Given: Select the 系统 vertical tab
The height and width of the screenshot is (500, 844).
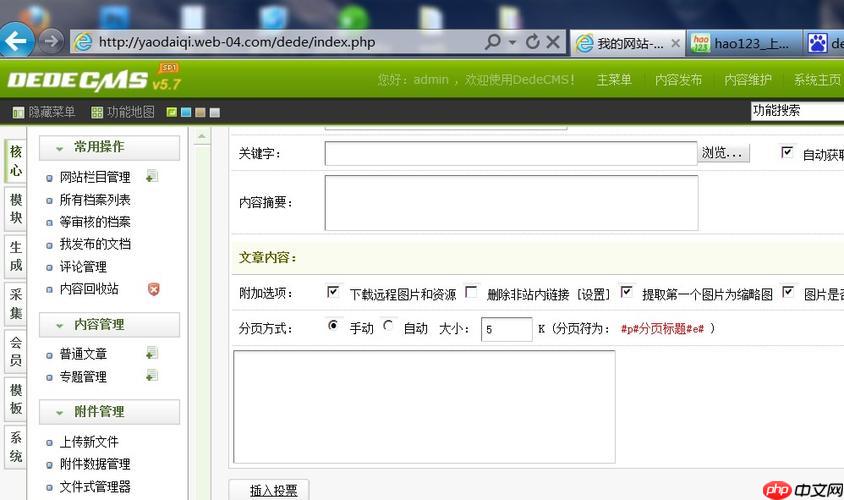Looking at the screenshot, I should tap(16, 447).
